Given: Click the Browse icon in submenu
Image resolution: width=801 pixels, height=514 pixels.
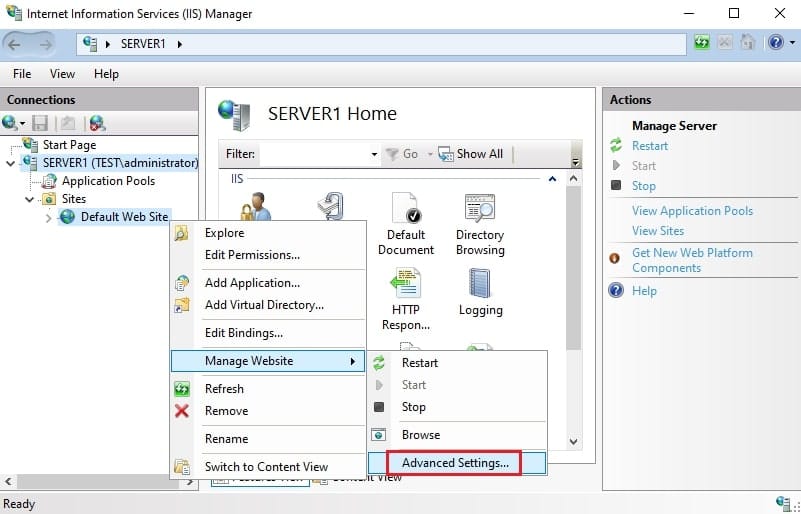Looking at the screenshot, I should (x=379, y=435).
